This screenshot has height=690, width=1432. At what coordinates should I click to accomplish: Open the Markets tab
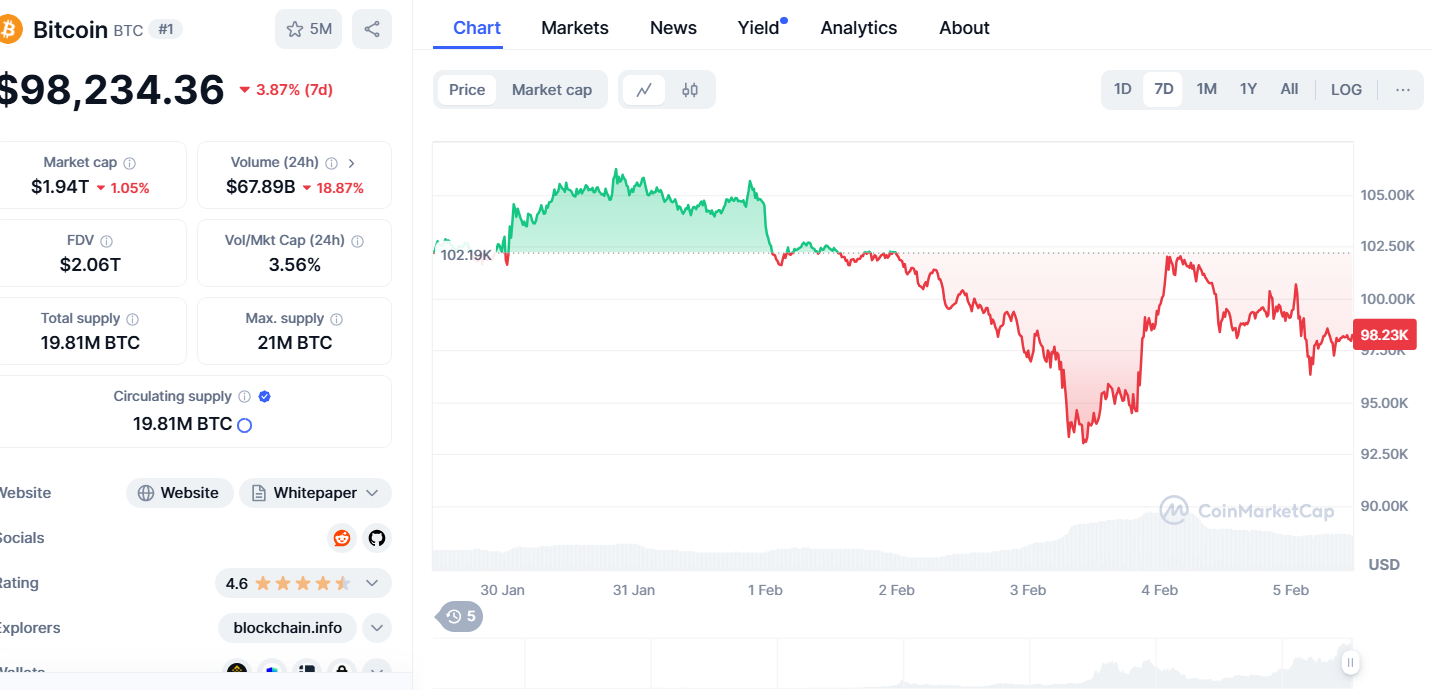575,28
